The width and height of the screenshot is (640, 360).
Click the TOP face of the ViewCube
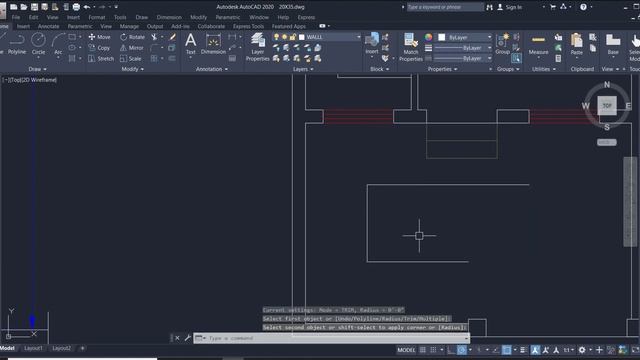pyautogui.click(x=607, y=106)
